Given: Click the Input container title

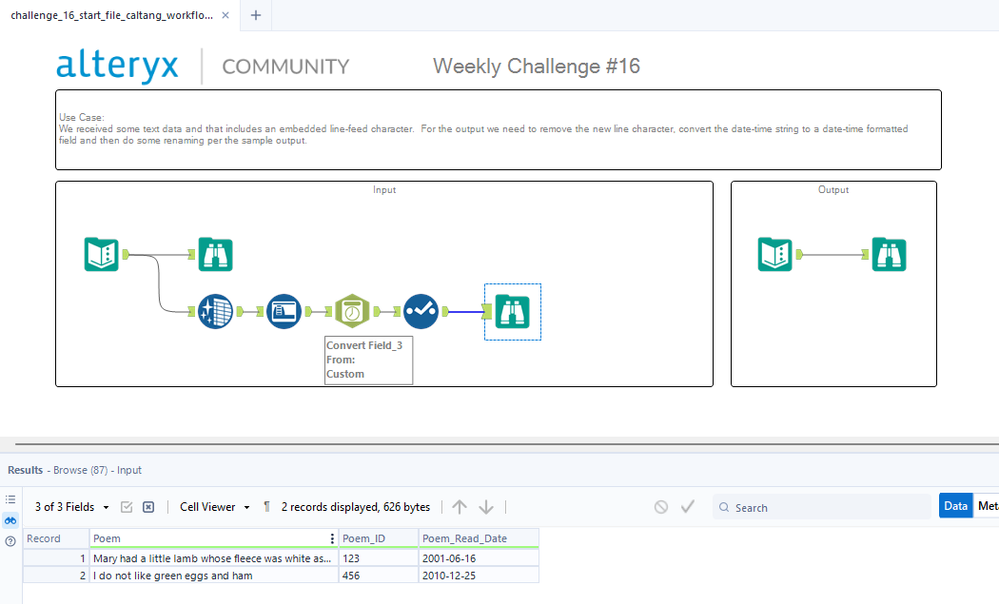Looking at the screenshot, I should (x=384, y=190).
